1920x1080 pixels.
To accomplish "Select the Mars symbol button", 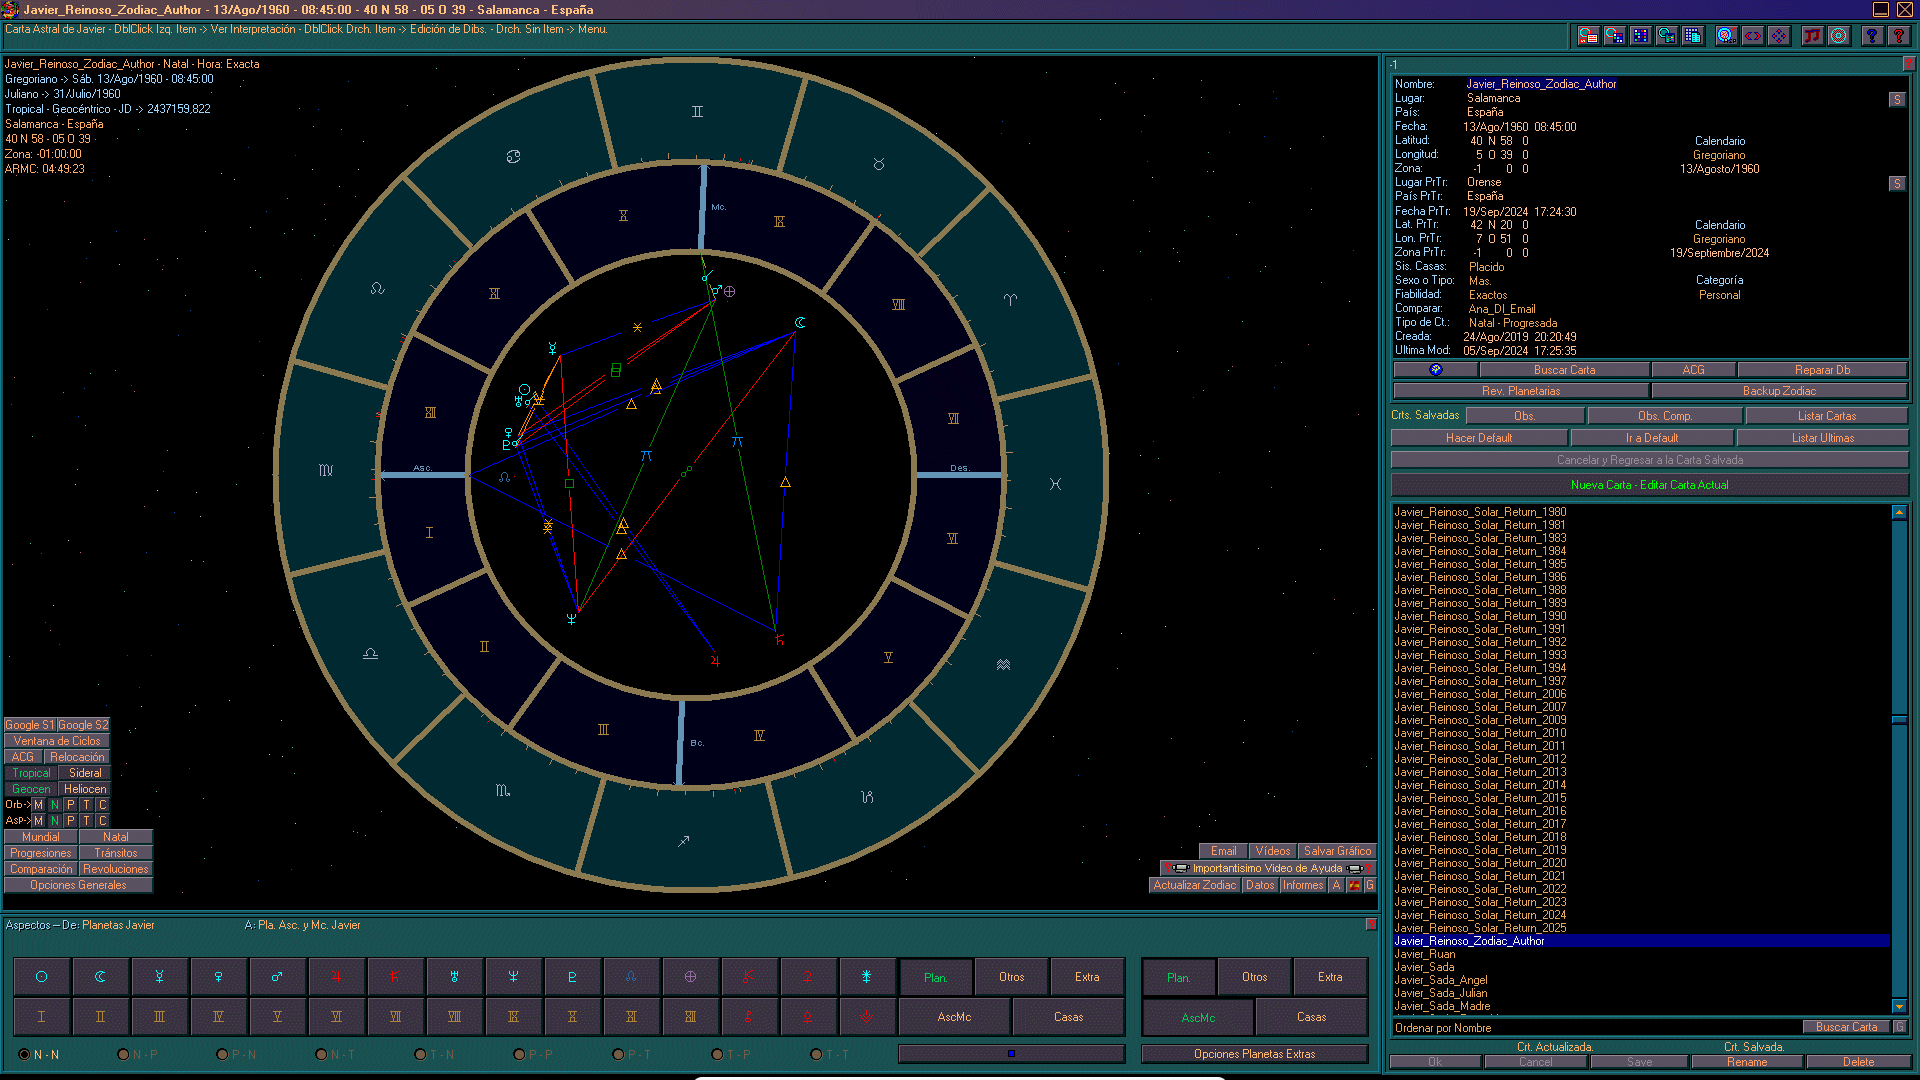I will tap(277, 977).
